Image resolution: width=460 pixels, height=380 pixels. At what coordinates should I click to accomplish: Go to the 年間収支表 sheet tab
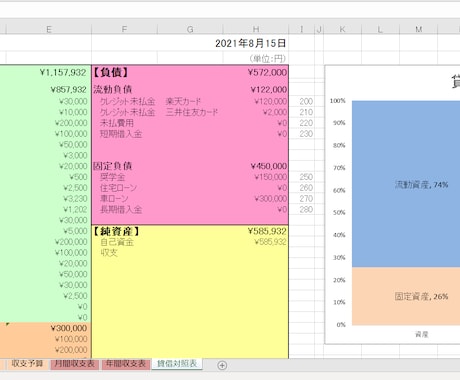click(126, 364)
